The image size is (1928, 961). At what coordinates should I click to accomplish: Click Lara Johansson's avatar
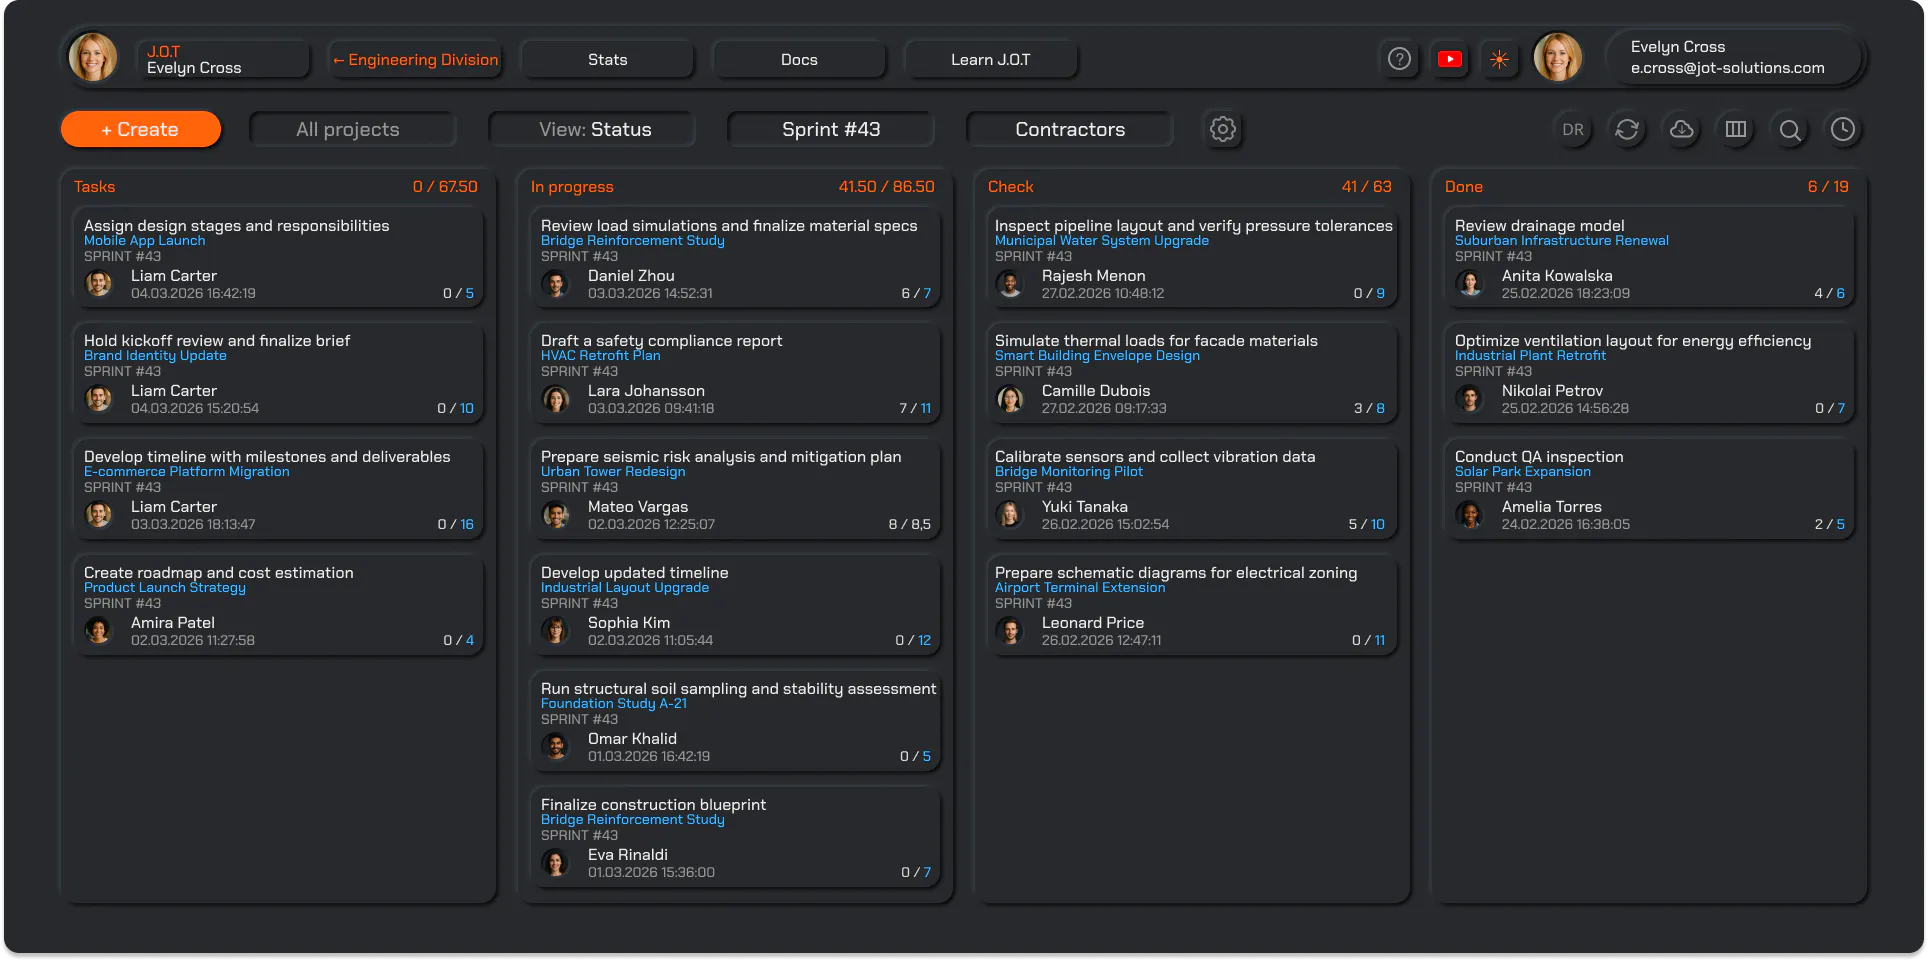pyautogui.click(x=555, y=399)
